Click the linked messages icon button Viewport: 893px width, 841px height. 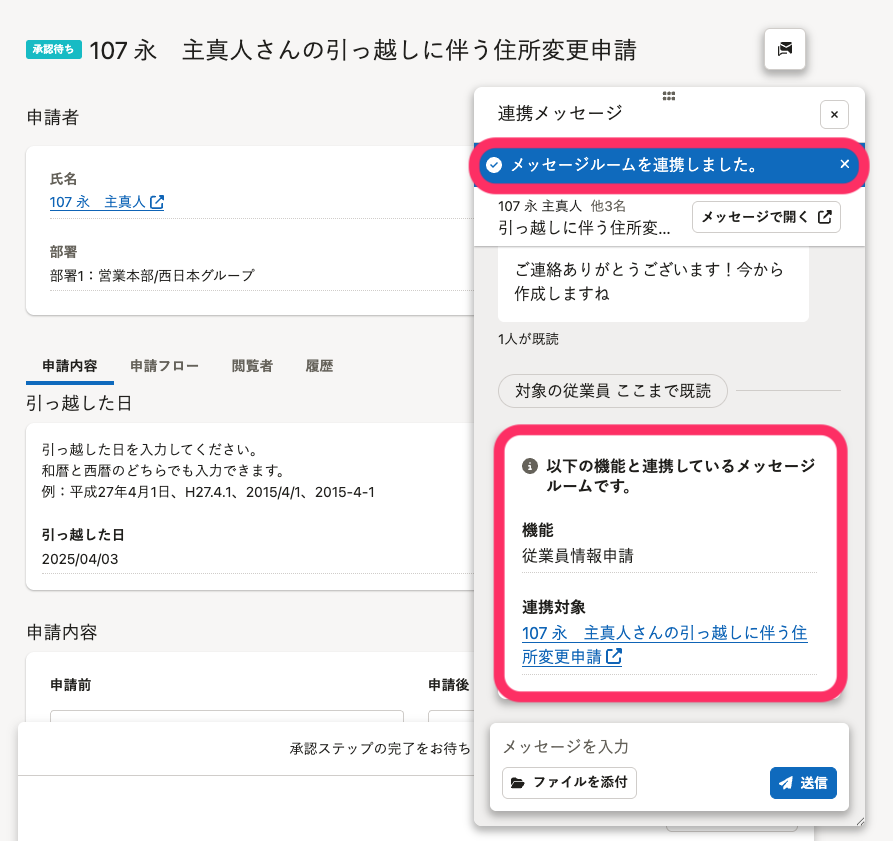[x=785, y=49]
